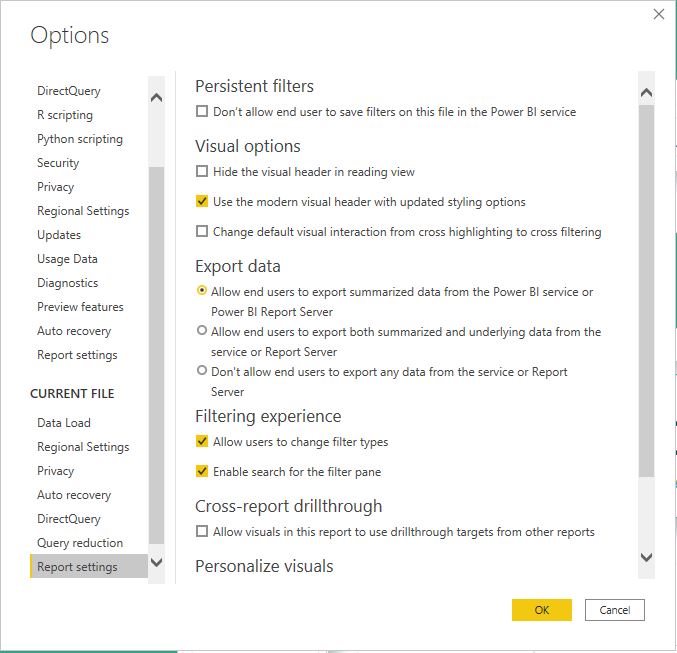Select Don't allow end users to export data
Image resolution: width=677 pixels, height=653 pixels.
click(x=202, y=370)
